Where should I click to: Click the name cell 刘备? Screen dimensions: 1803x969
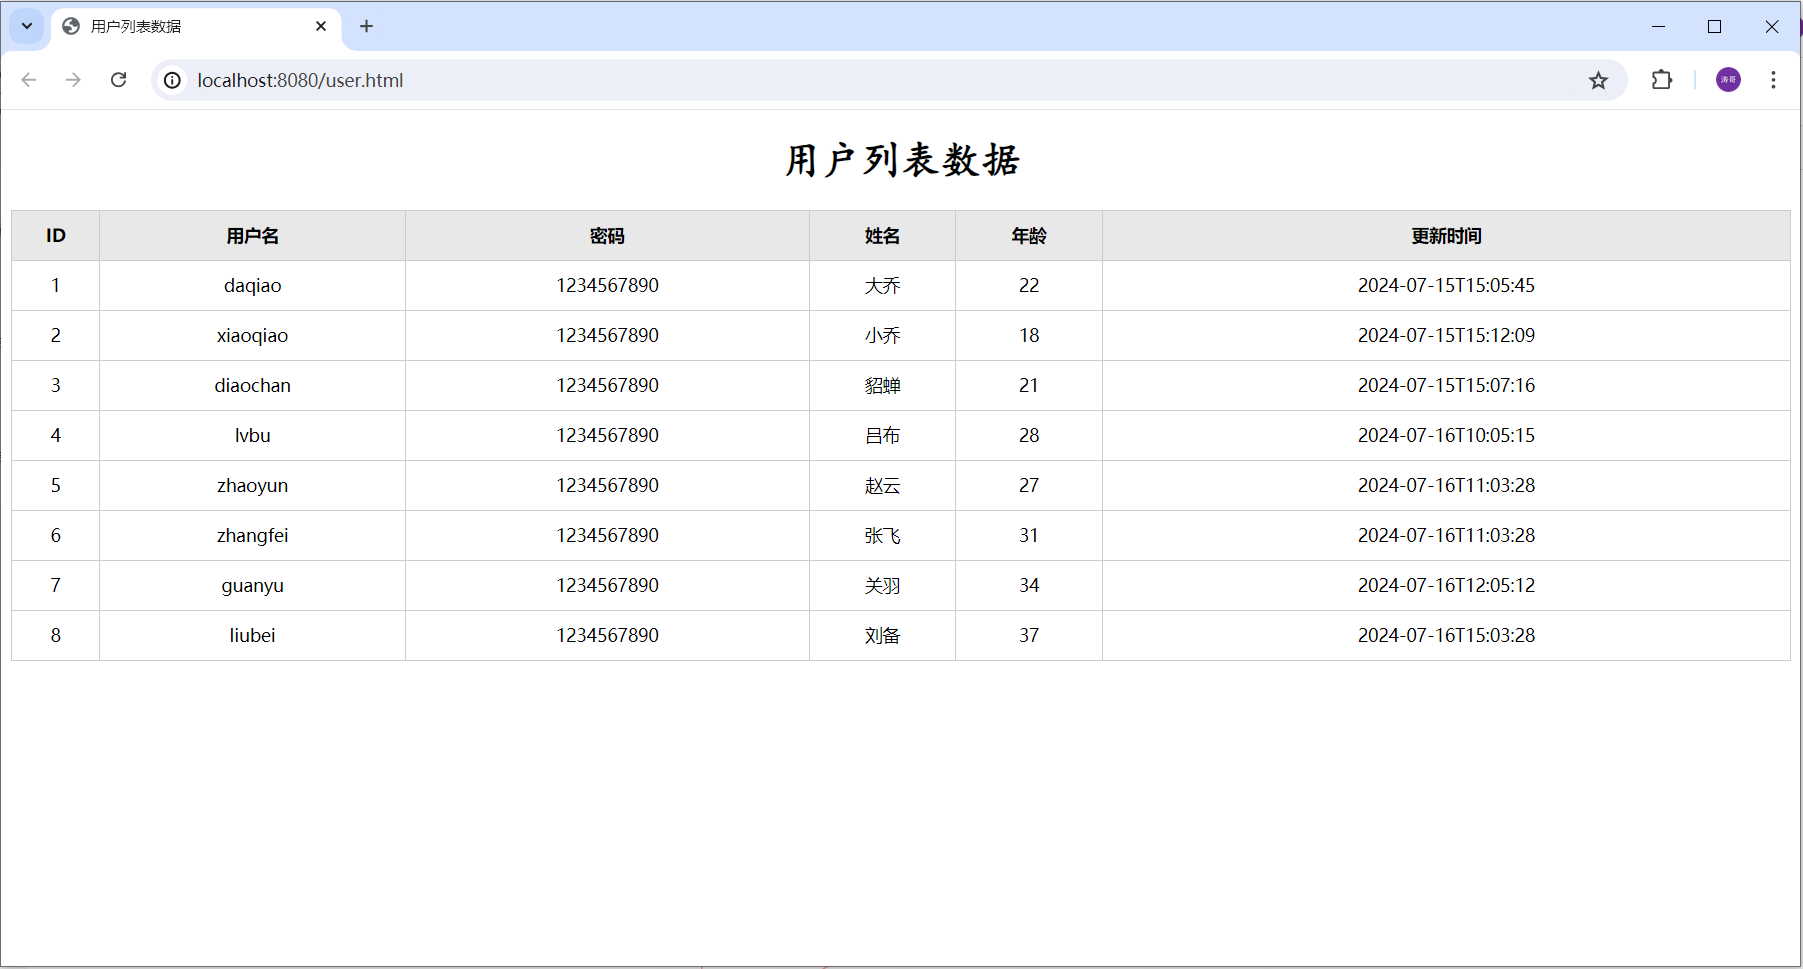[883, 636]
